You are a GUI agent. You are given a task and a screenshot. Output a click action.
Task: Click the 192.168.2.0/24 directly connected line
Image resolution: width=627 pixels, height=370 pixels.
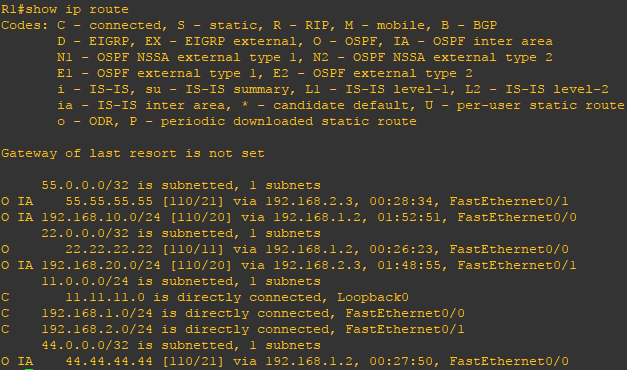click(x=233, y=329)
